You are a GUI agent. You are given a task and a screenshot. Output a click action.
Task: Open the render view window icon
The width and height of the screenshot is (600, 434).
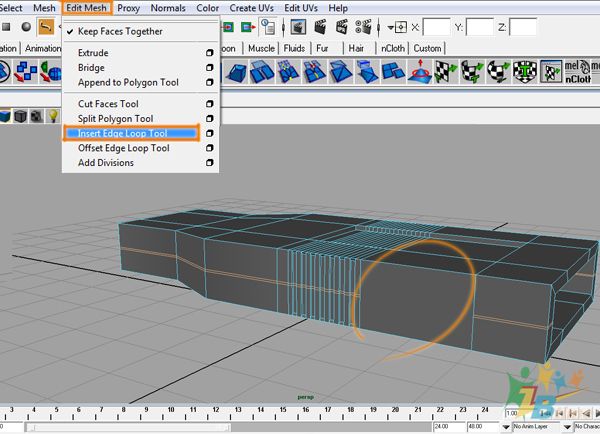tap(298, 27)
